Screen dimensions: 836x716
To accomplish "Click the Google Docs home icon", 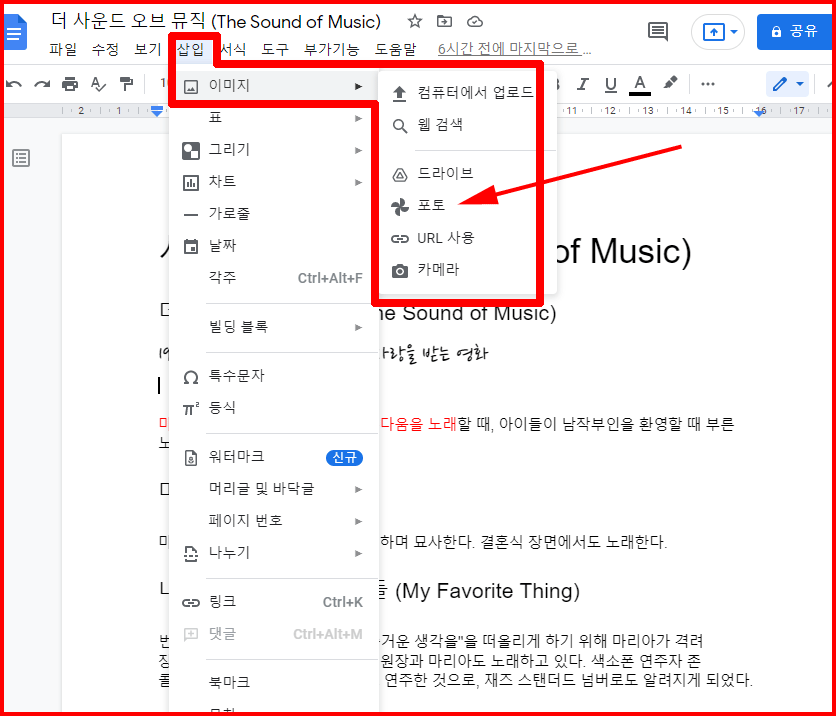I will pos(15,32).
